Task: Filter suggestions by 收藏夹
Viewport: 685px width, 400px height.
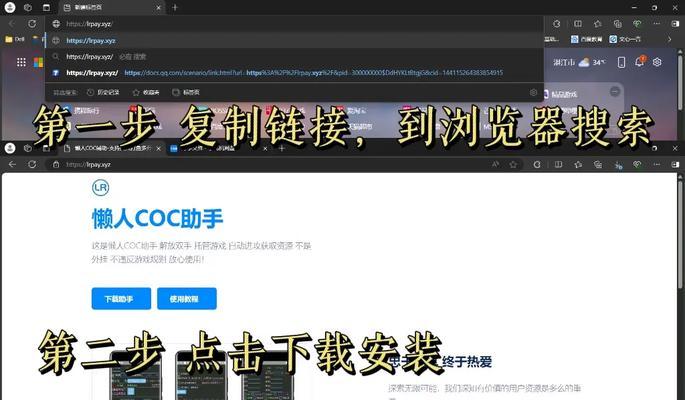Action: (x=146, y=92)
